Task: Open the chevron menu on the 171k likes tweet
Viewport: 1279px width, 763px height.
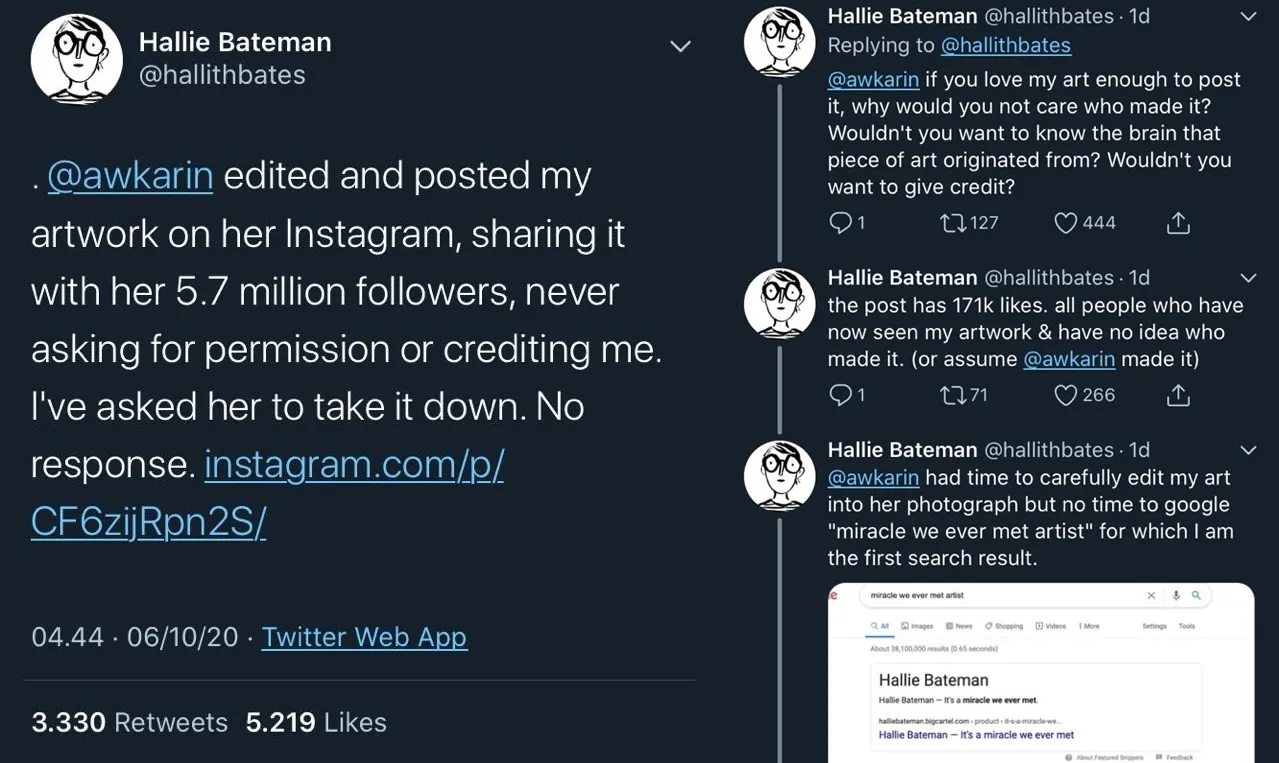Action: point(1248,277)
